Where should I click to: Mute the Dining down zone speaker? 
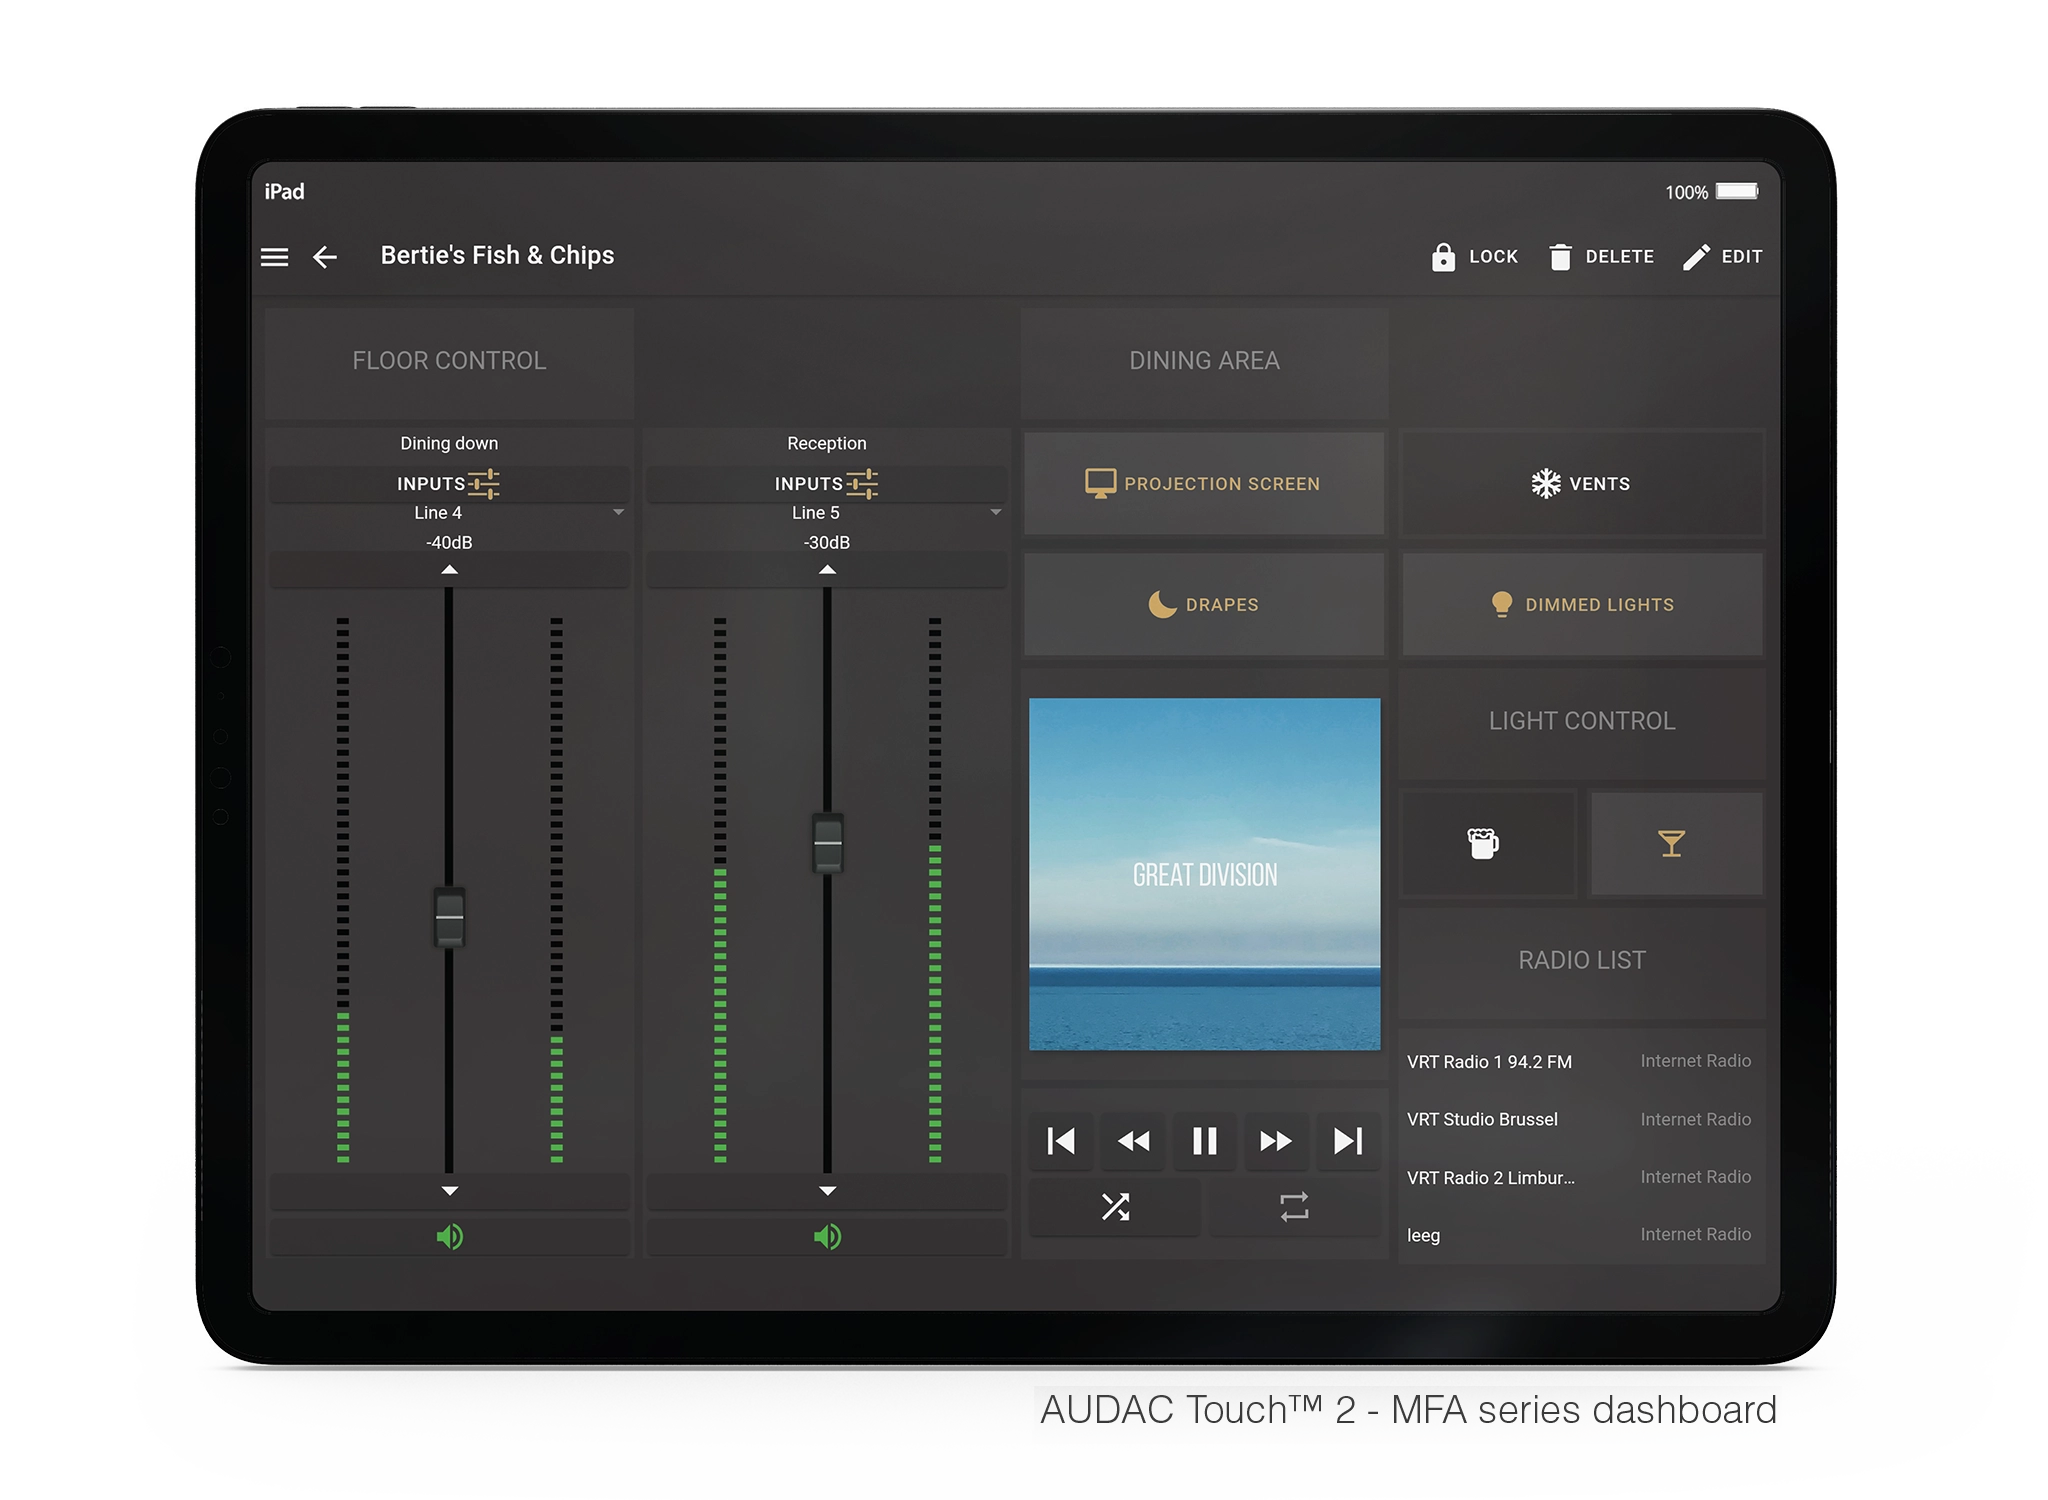point(449,1237)
